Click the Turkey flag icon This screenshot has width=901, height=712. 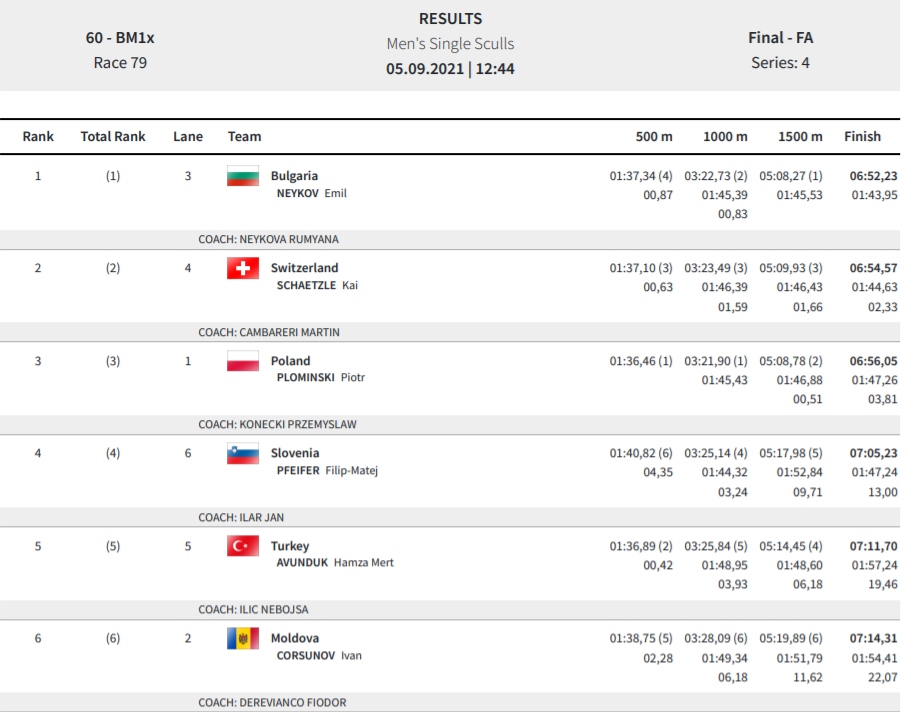point(242,546)
